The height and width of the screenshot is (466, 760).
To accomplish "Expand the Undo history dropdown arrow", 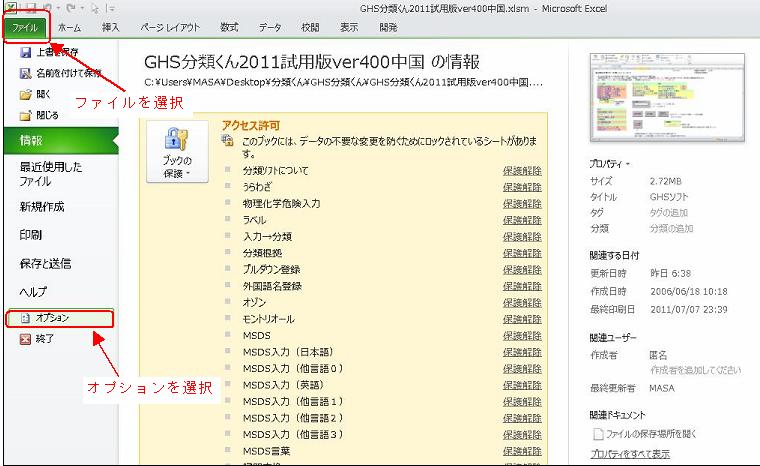I will click(58, 8).
